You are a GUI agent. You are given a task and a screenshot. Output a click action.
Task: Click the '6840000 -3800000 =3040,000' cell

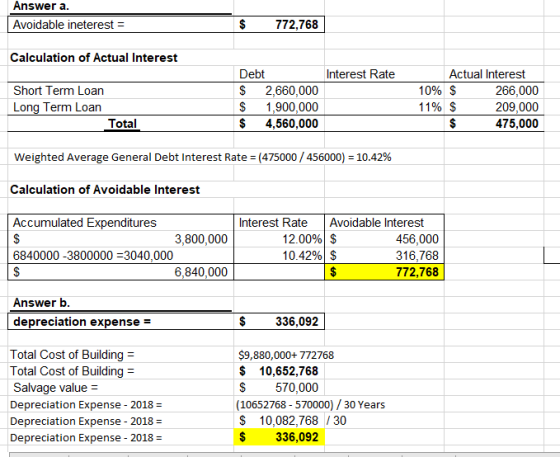tap(121, 256)
